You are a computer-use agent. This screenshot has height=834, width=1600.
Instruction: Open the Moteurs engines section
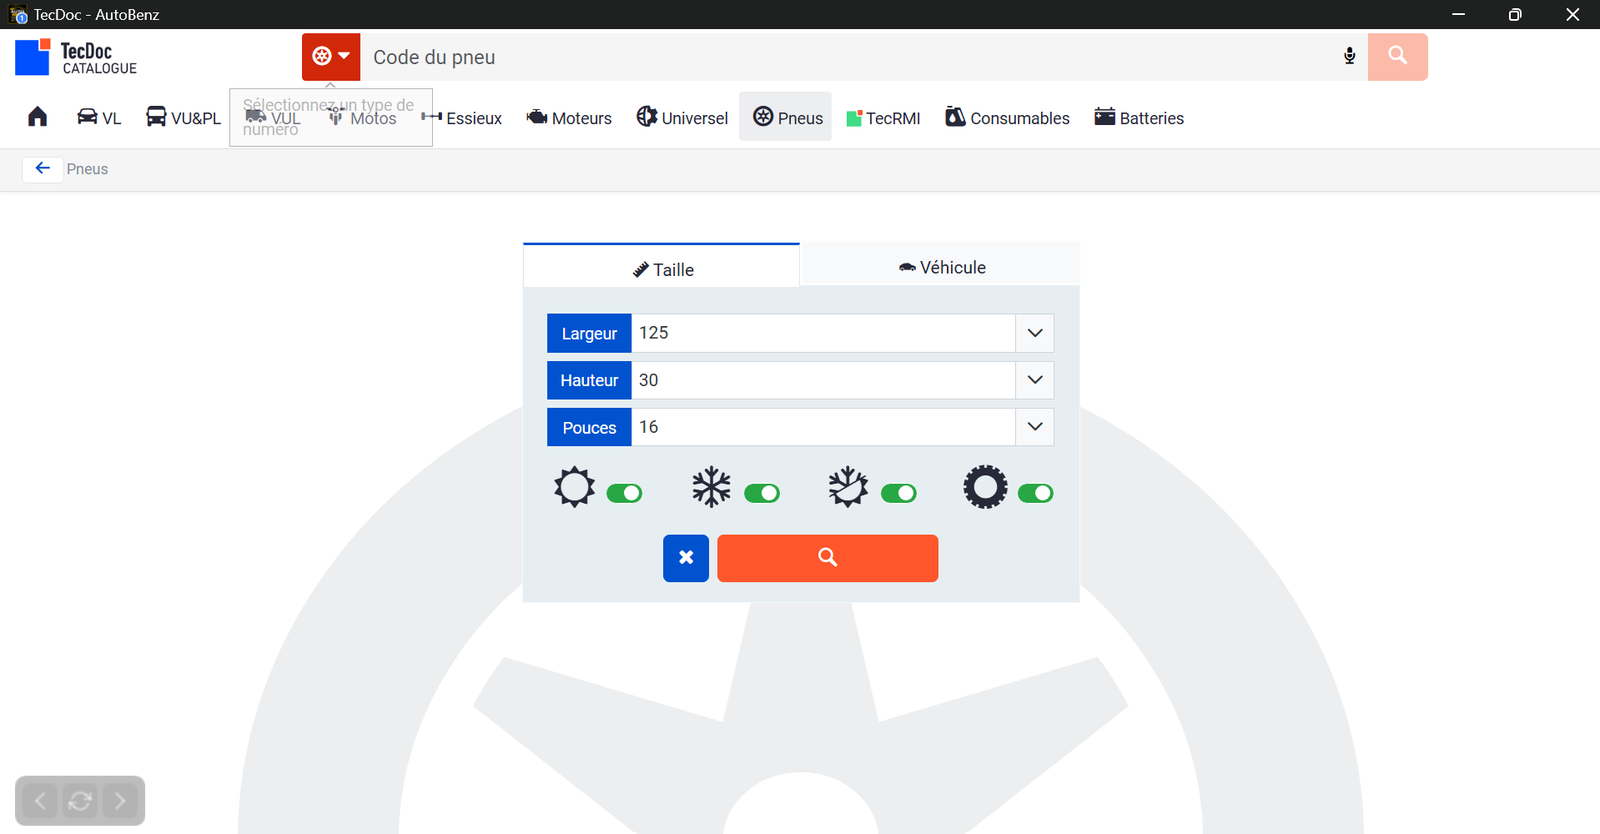pos(569,118)
